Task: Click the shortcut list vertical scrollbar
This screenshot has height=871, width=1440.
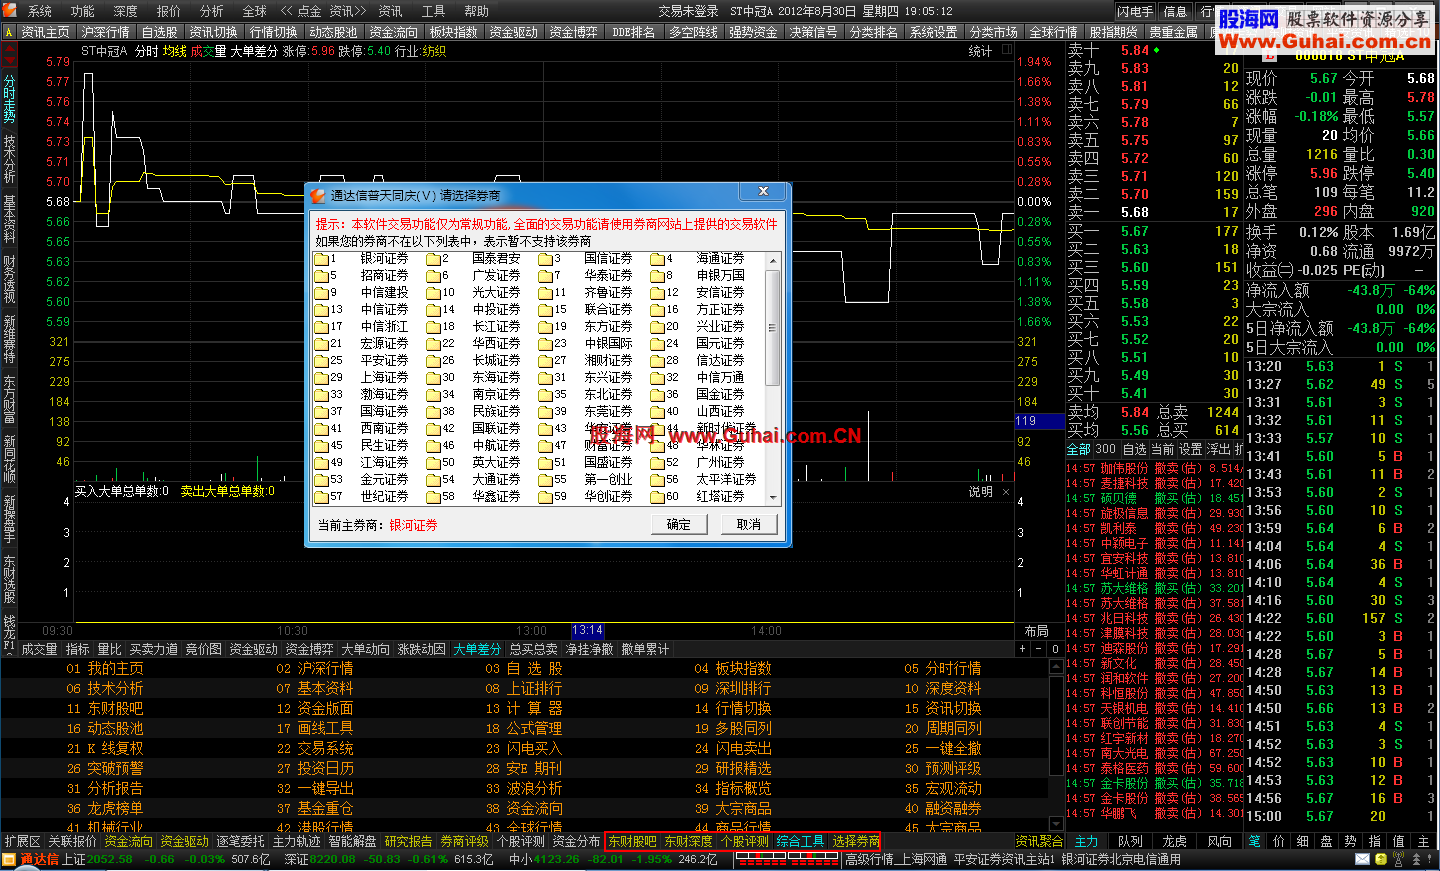Action: coord(1055,745)
